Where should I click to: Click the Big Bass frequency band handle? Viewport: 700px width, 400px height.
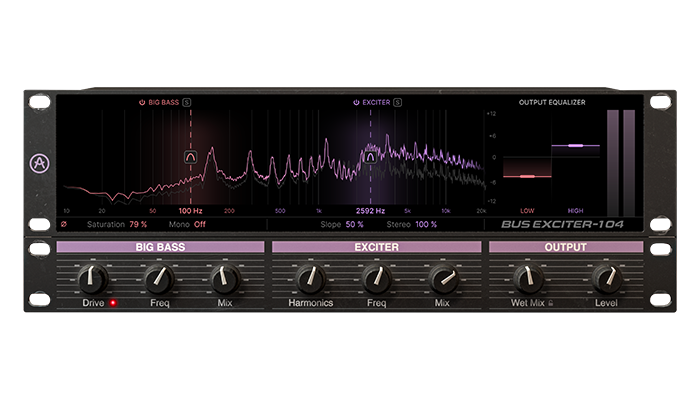[191, 157]
